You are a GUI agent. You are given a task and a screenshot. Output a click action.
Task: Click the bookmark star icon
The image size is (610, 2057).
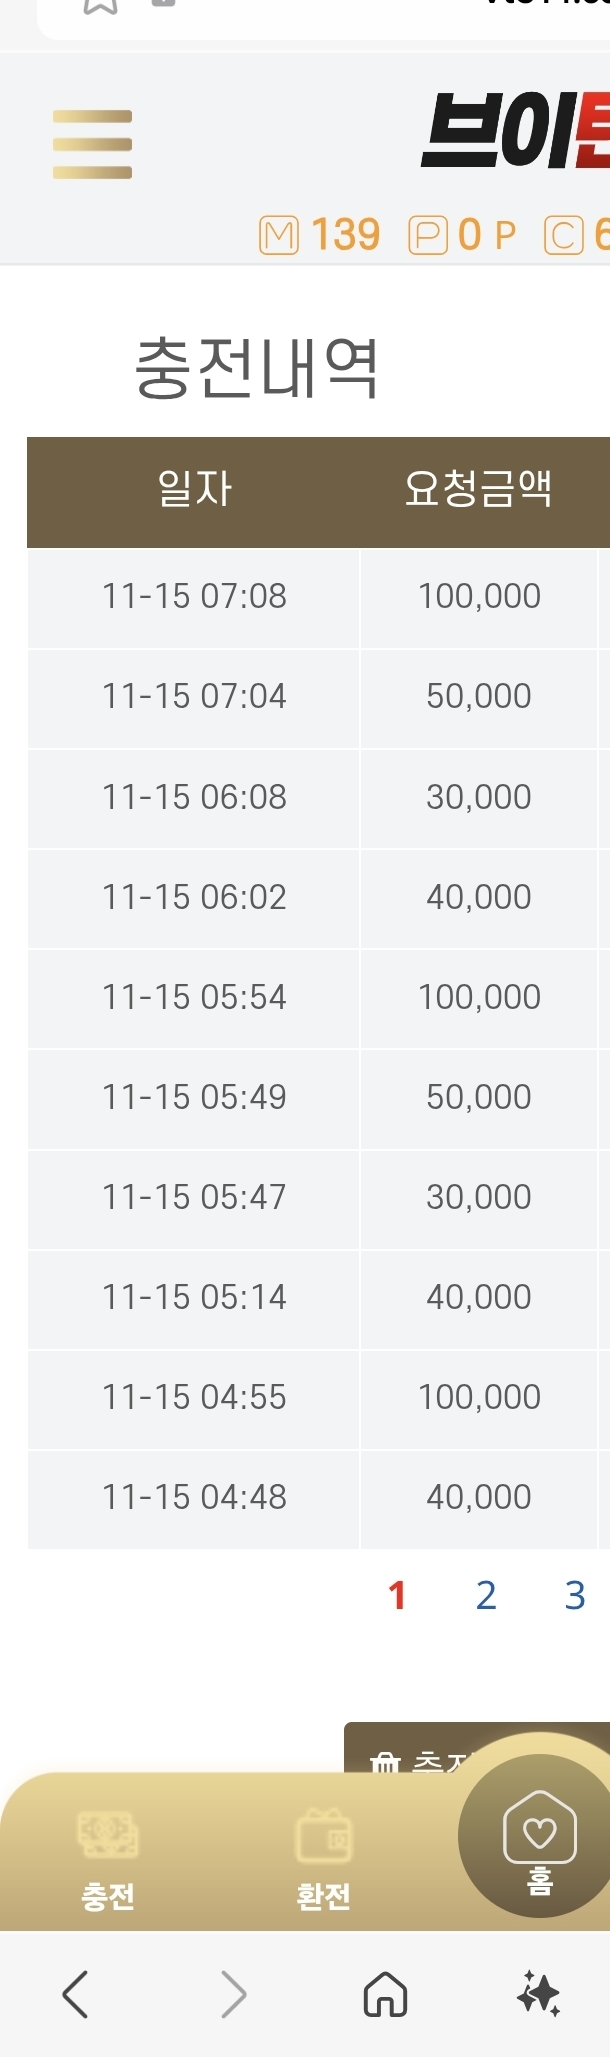tap(100, 6)
